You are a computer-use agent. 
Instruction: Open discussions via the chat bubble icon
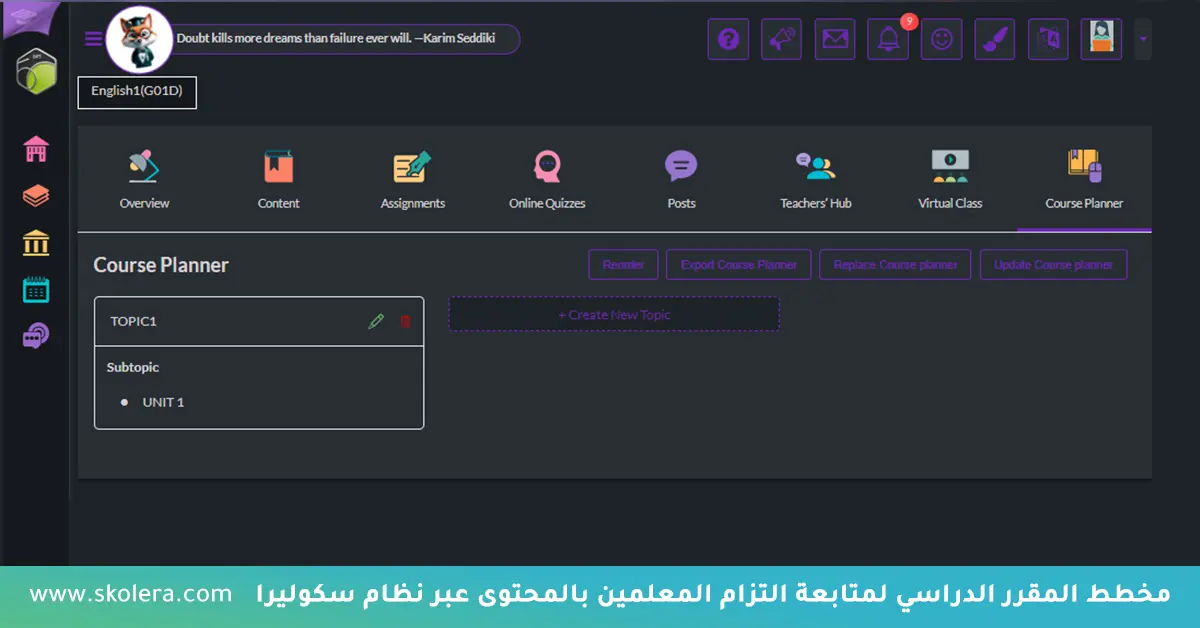coord(36,335)
